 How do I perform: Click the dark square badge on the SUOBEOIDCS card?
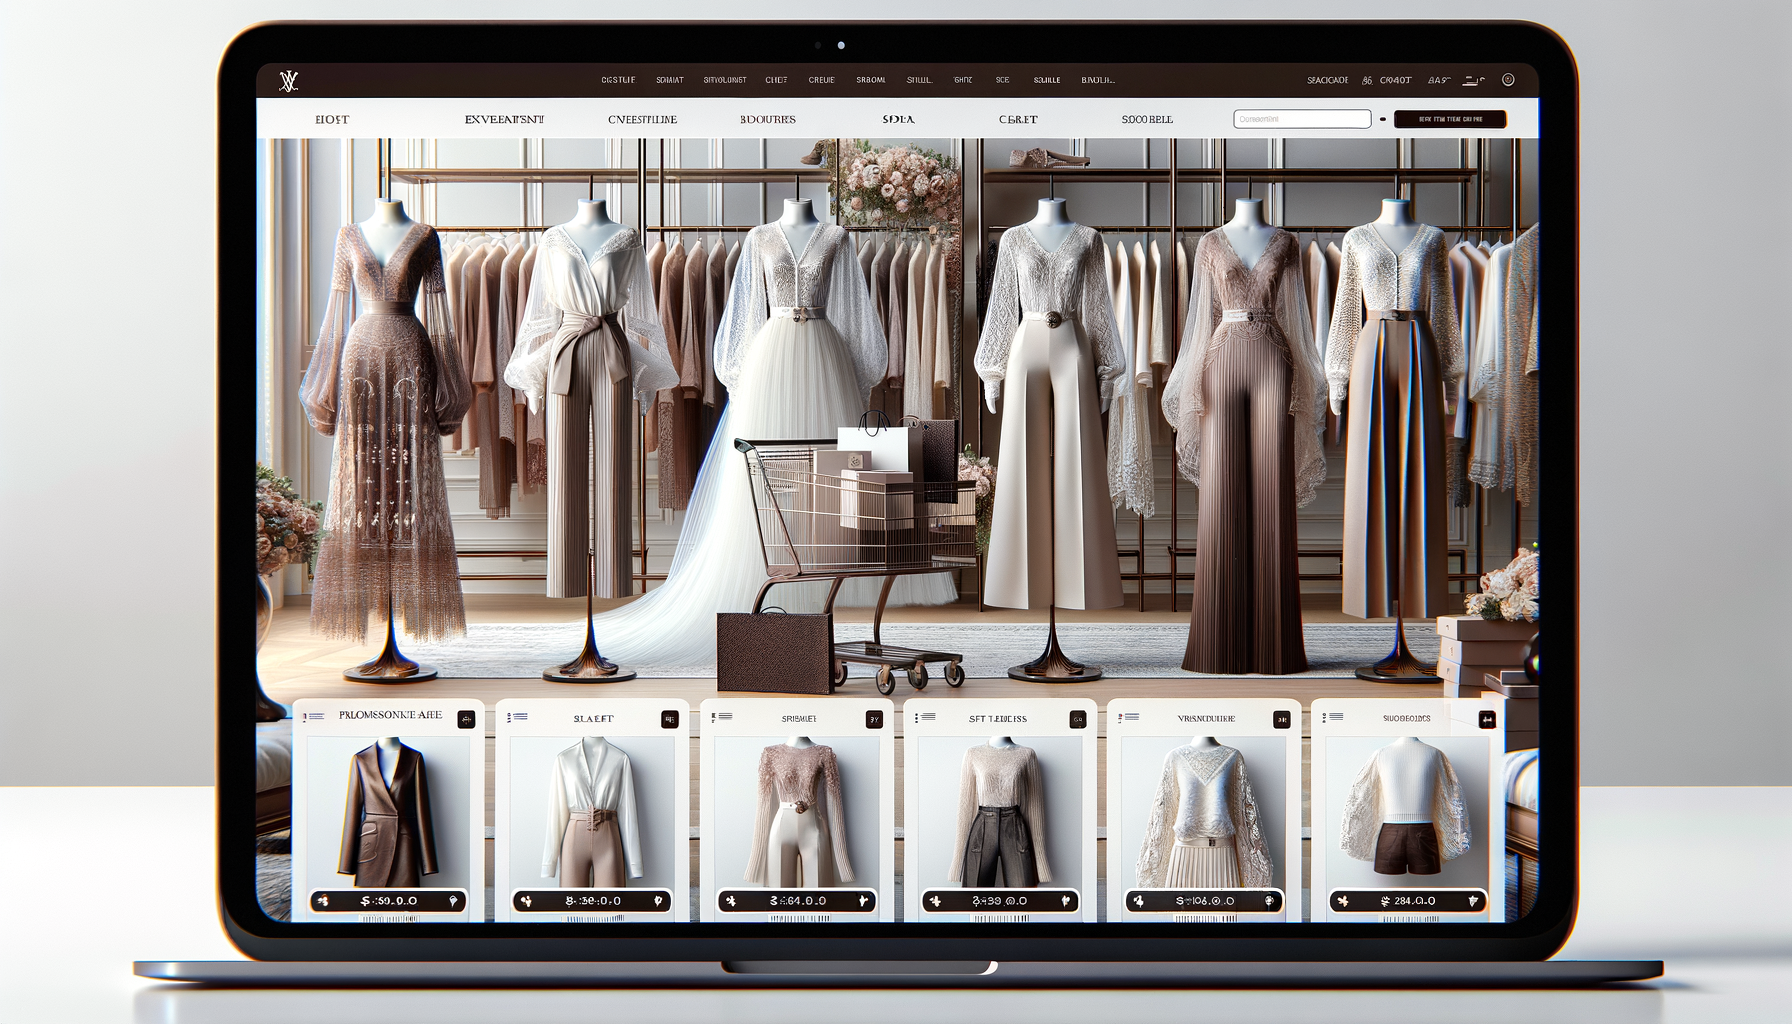tap(1487, 719)
